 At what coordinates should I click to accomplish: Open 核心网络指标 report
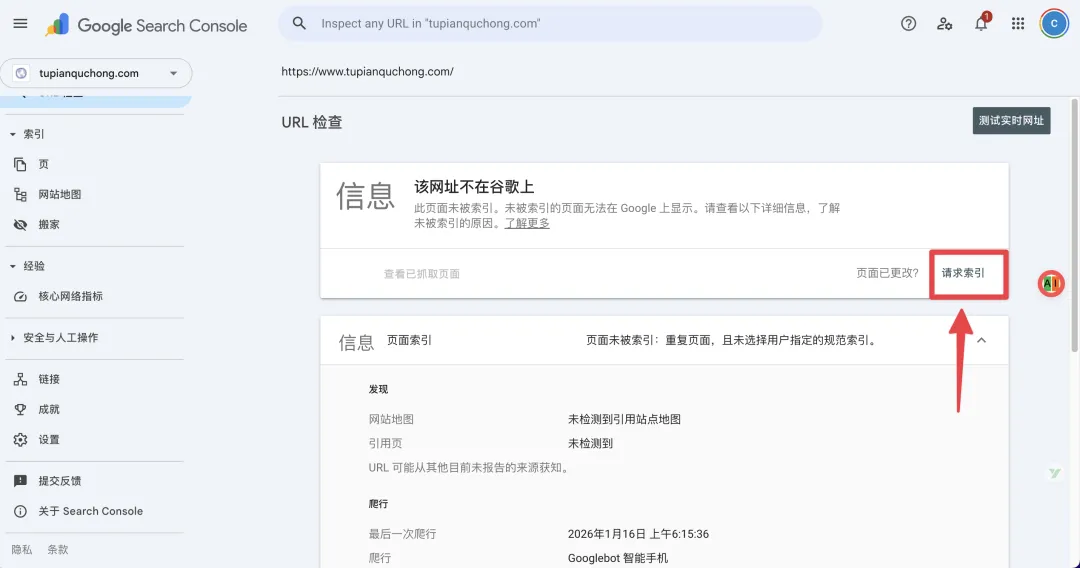pos(70,296)
